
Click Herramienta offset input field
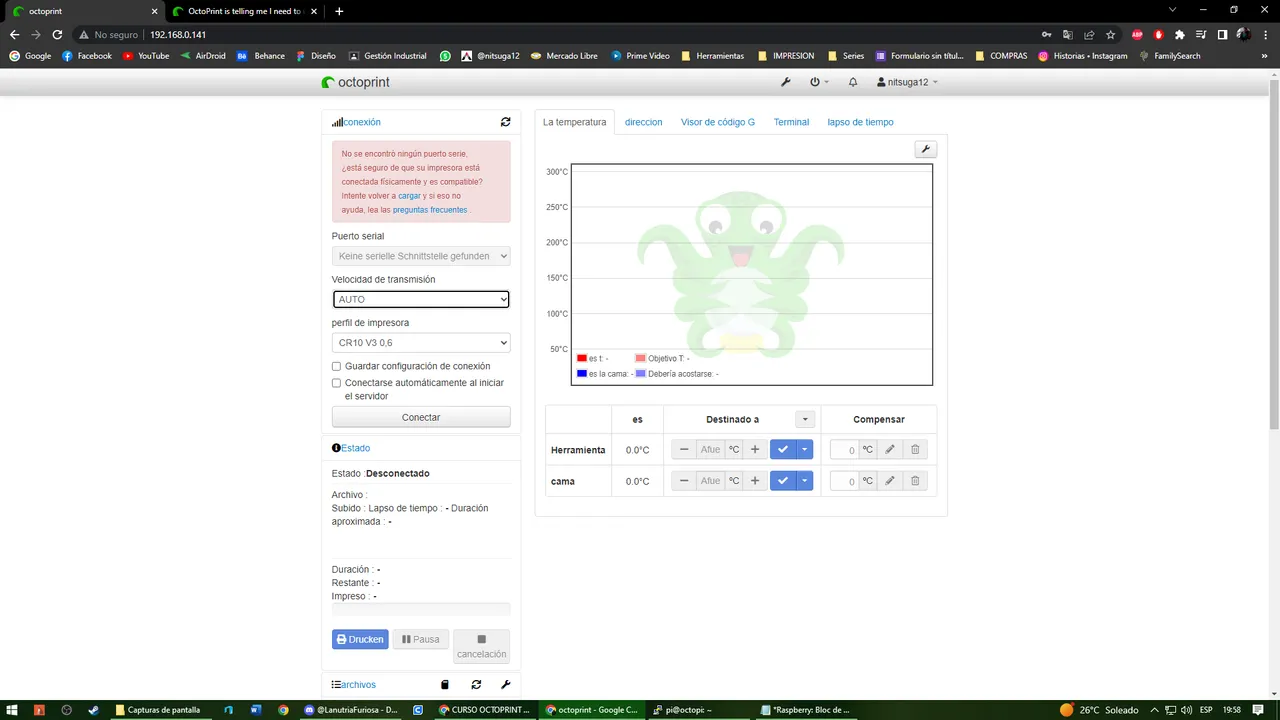coord(844,450)
